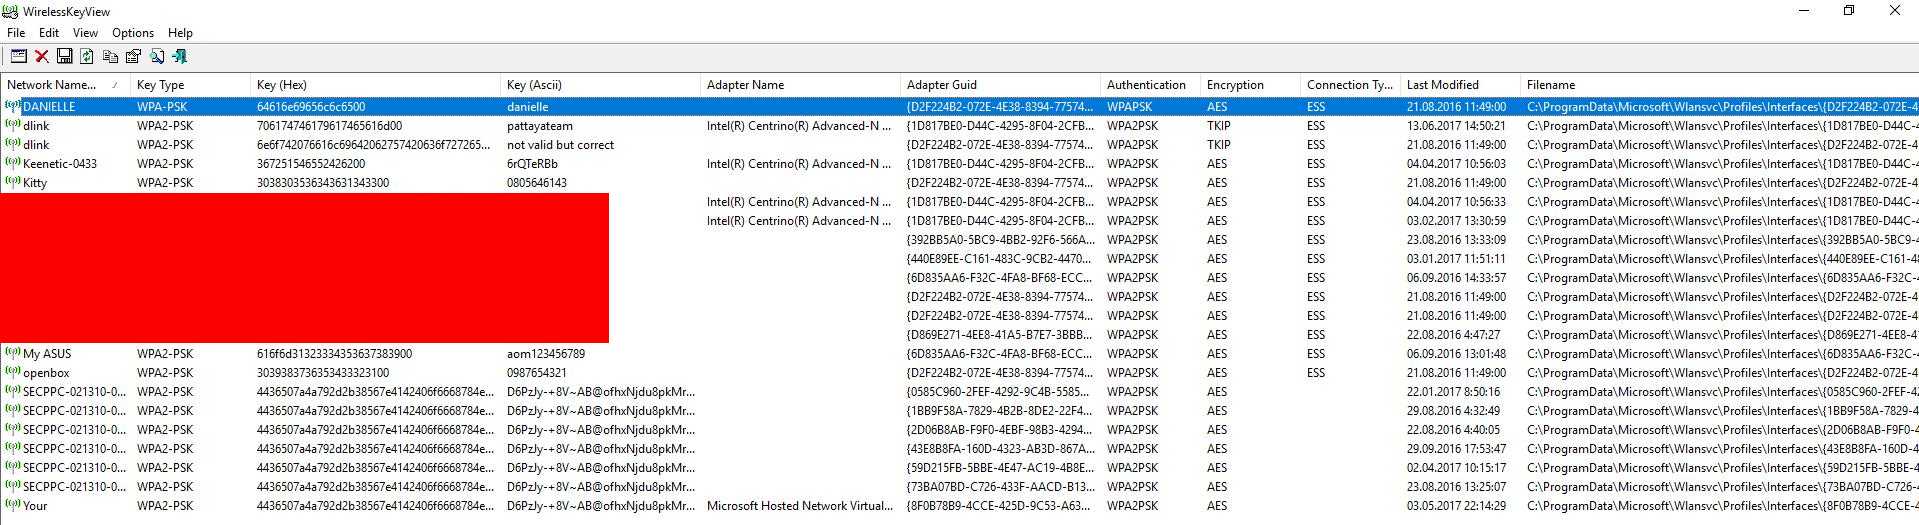Click the copy selected items icon
This screenshot has width=1919, height=525.
click(110, 57)
